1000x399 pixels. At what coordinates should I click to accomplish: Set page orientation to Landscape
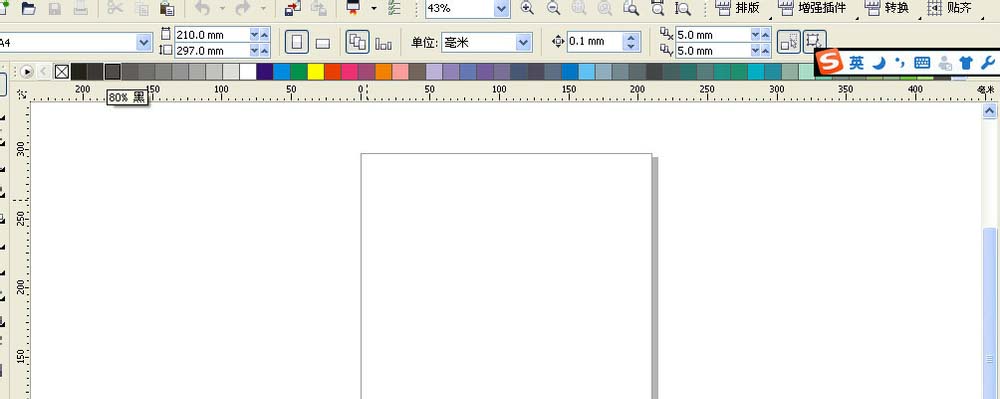pos(323,43)
